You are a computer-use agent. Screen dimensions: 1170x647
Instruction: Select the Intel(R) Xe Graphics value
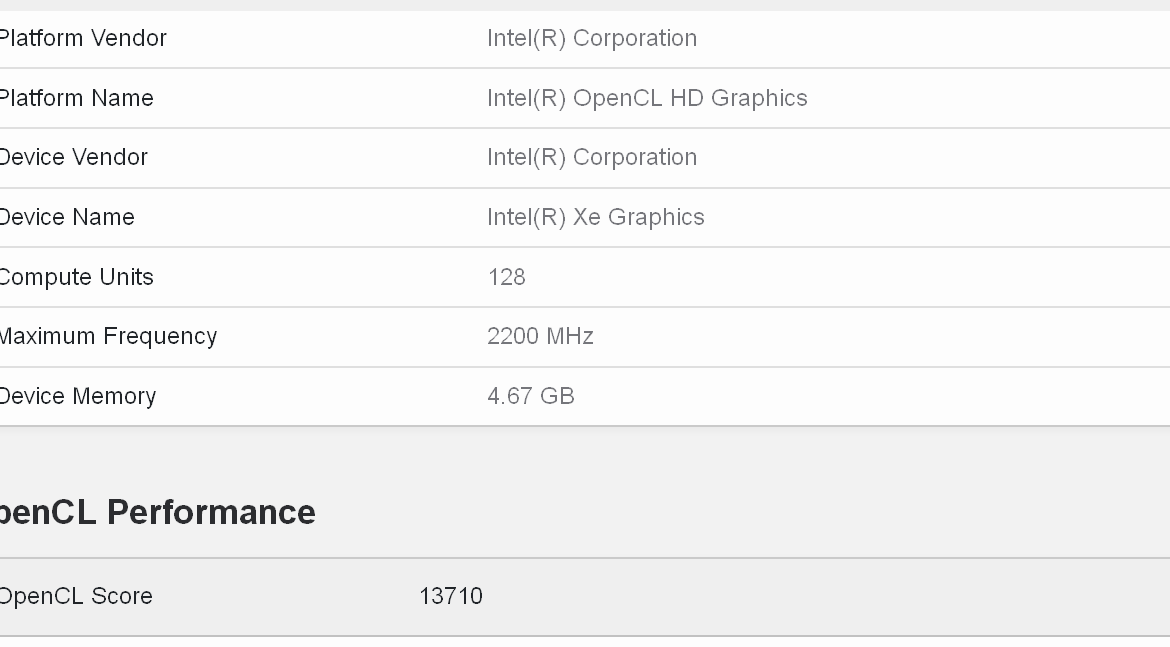pyautogui.click(x=595, y=217)
